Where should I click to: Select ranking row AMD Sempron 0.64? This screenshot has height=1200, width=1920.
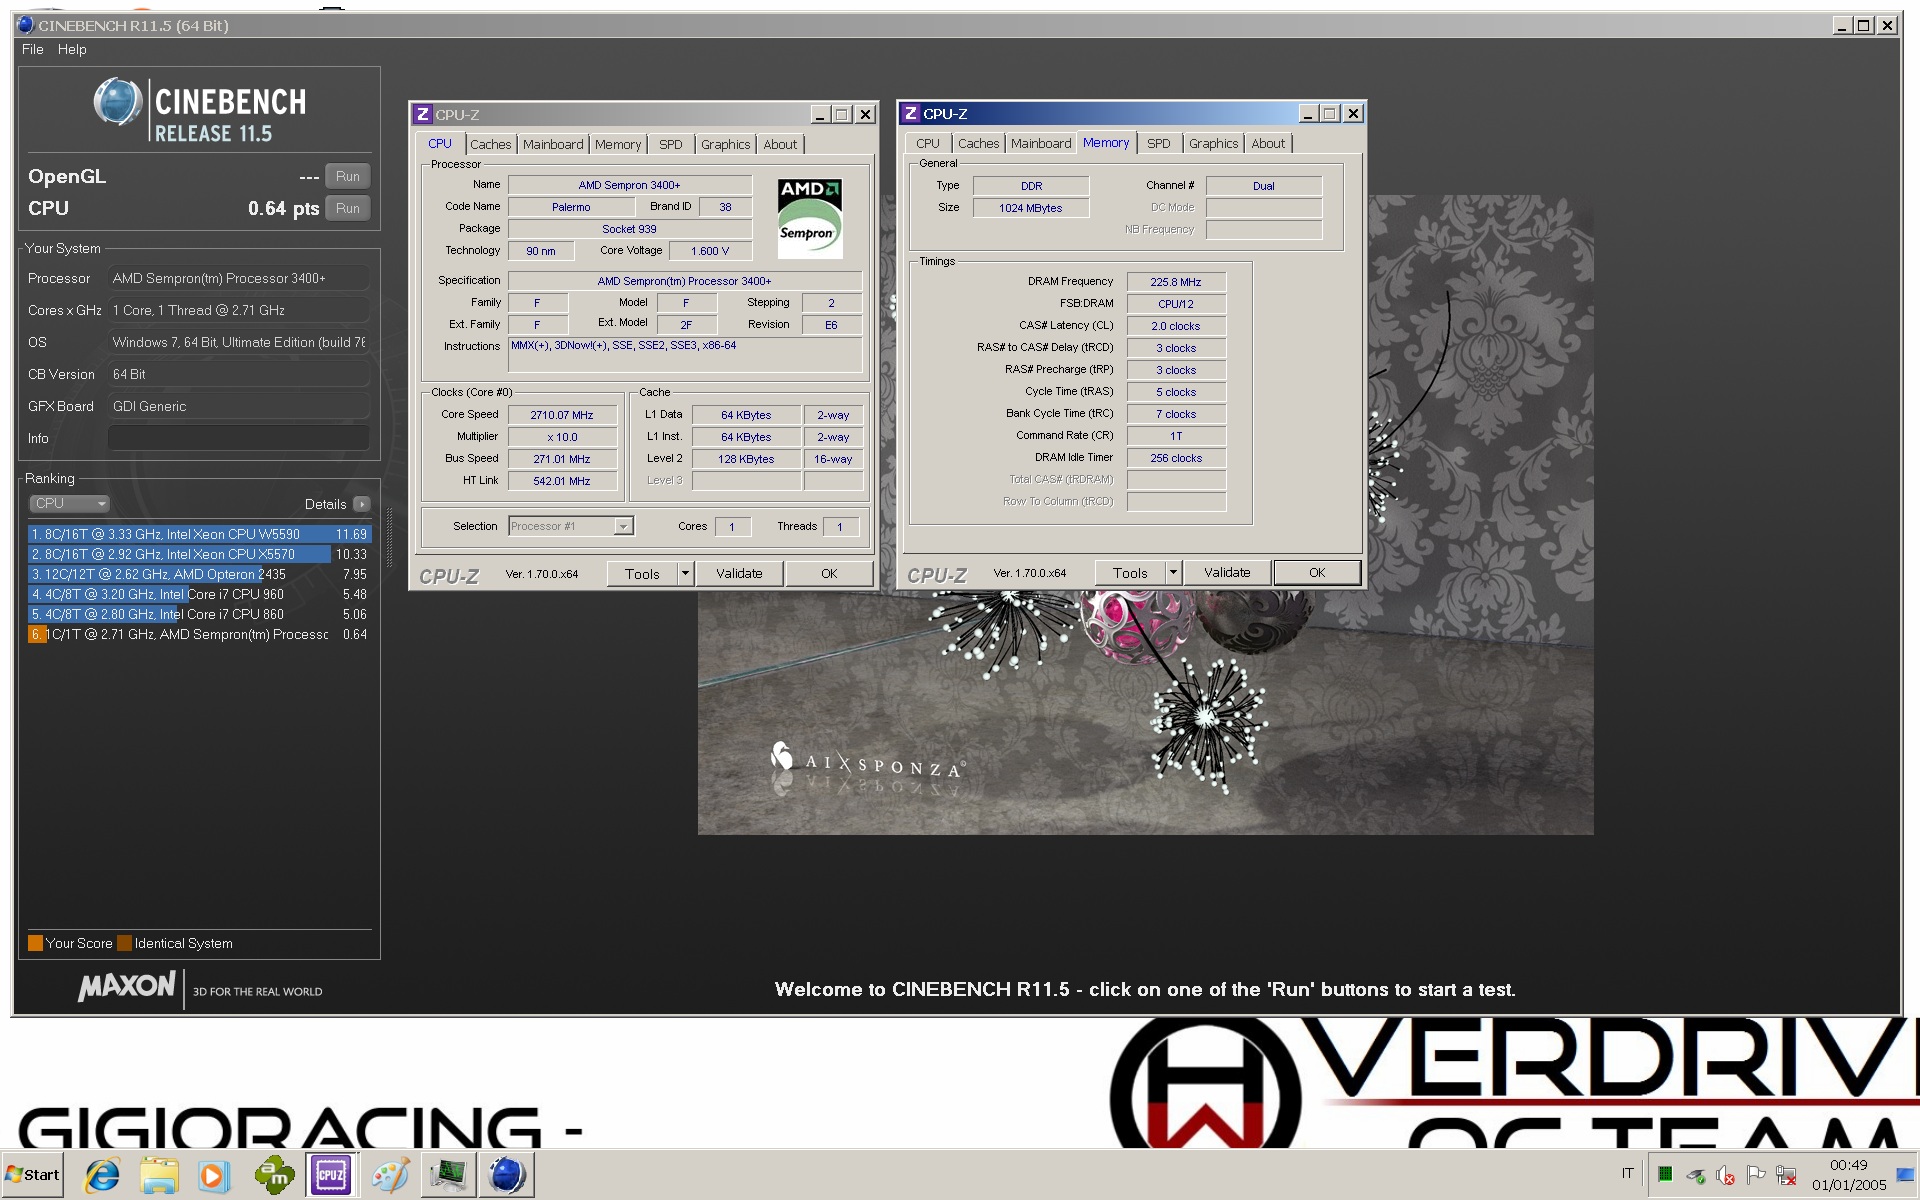pos(199,634)
